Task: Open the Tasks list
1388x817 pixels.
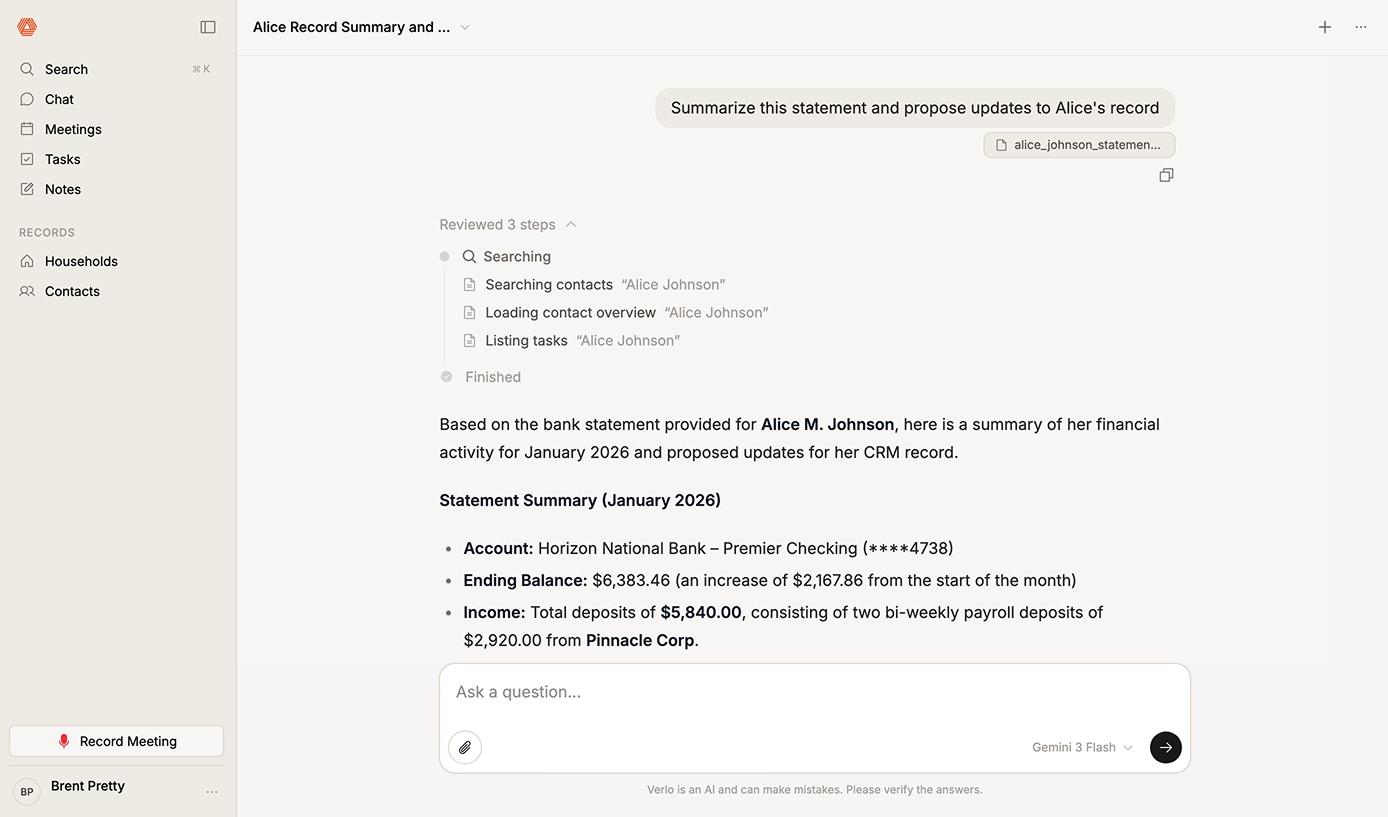Action: (62, 159)
